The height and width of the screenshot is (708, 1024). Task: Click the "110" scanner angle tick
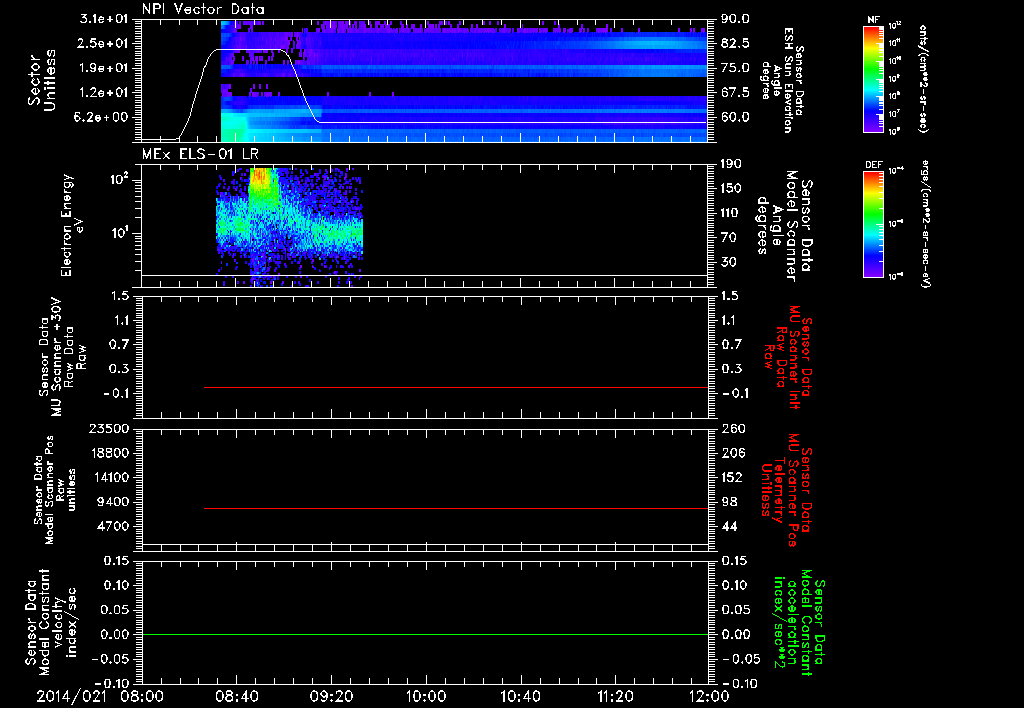click(731, 213)
